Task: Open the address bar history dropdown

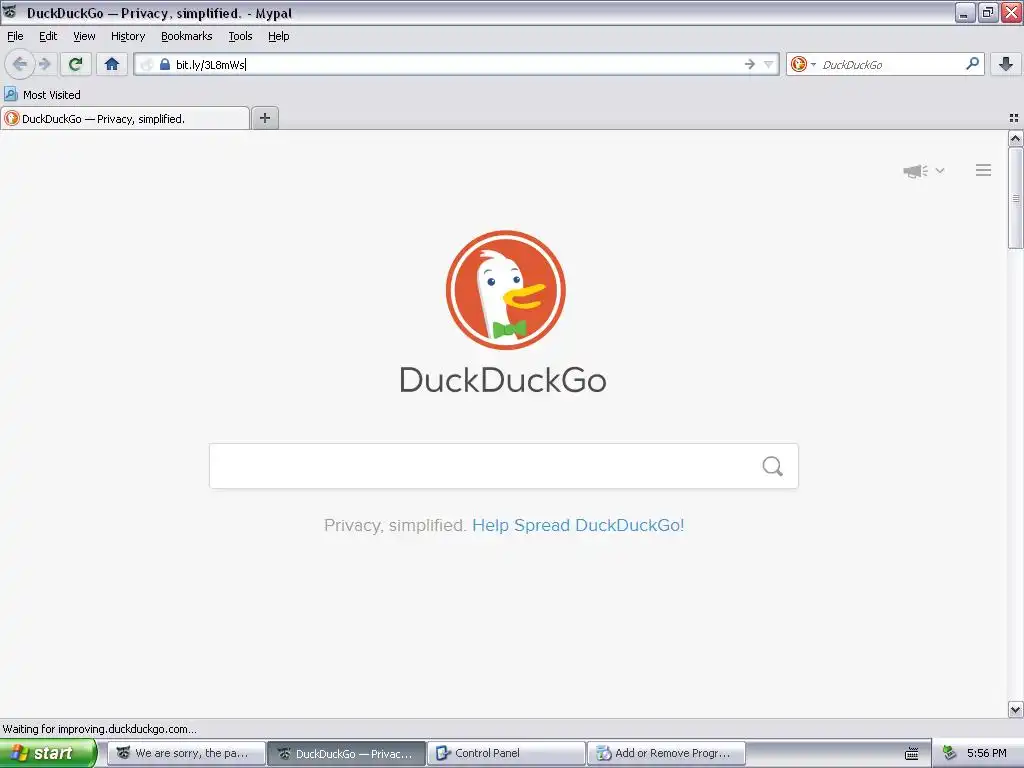Action: point(769,64)
